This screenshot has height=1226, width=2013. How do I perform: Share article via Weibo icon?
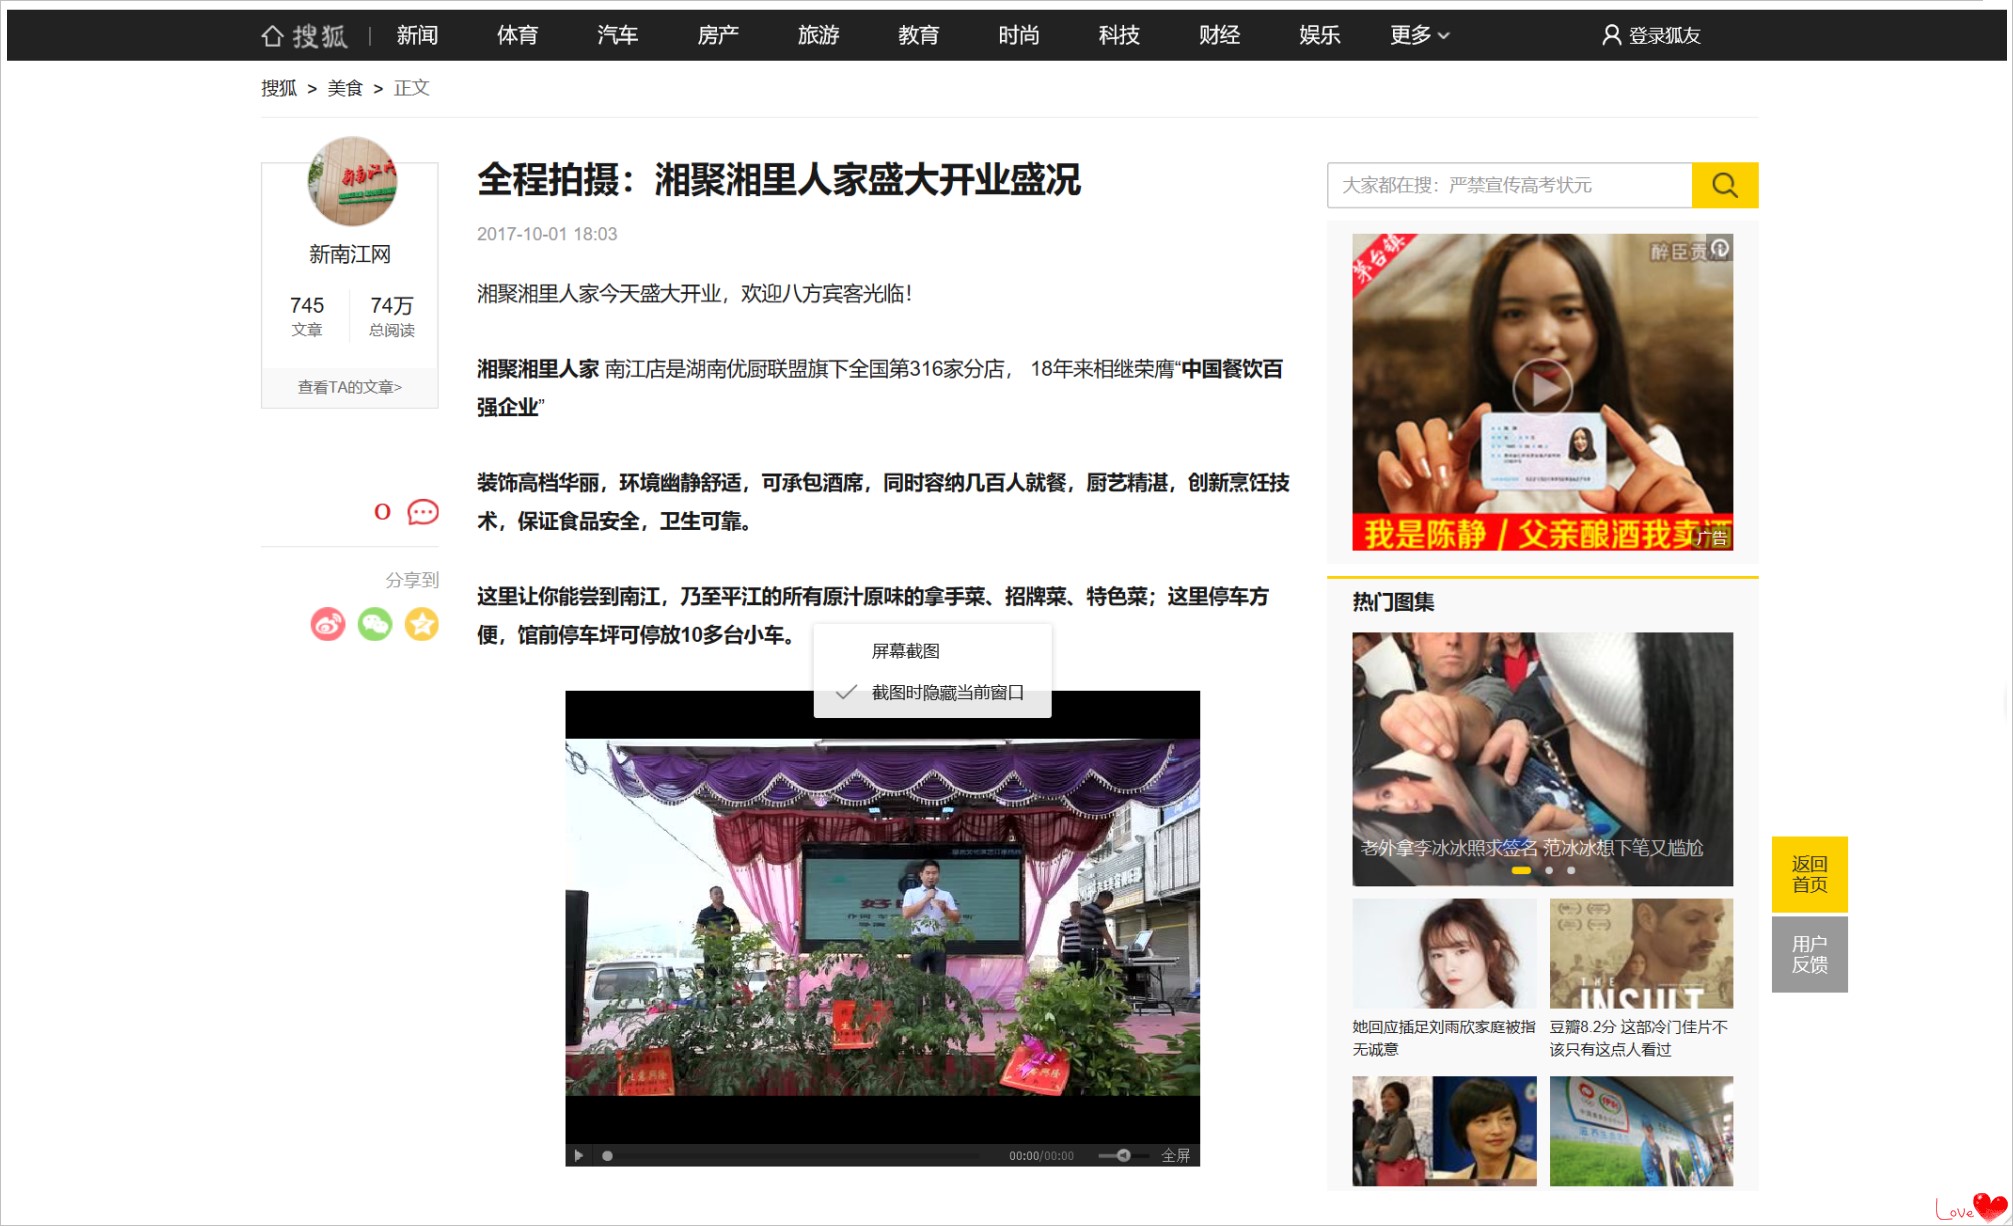point(328,624)
